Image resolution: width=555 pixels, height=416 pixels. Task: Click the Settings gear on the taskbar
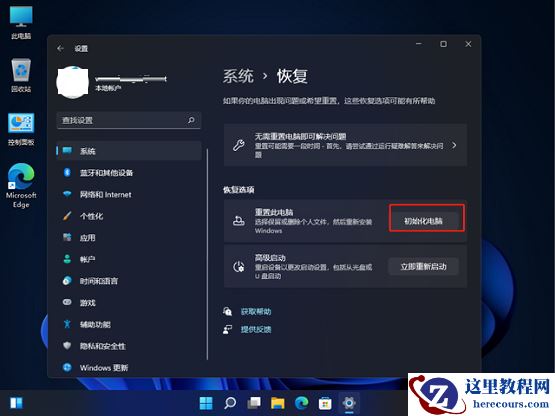tap(349, 403)
